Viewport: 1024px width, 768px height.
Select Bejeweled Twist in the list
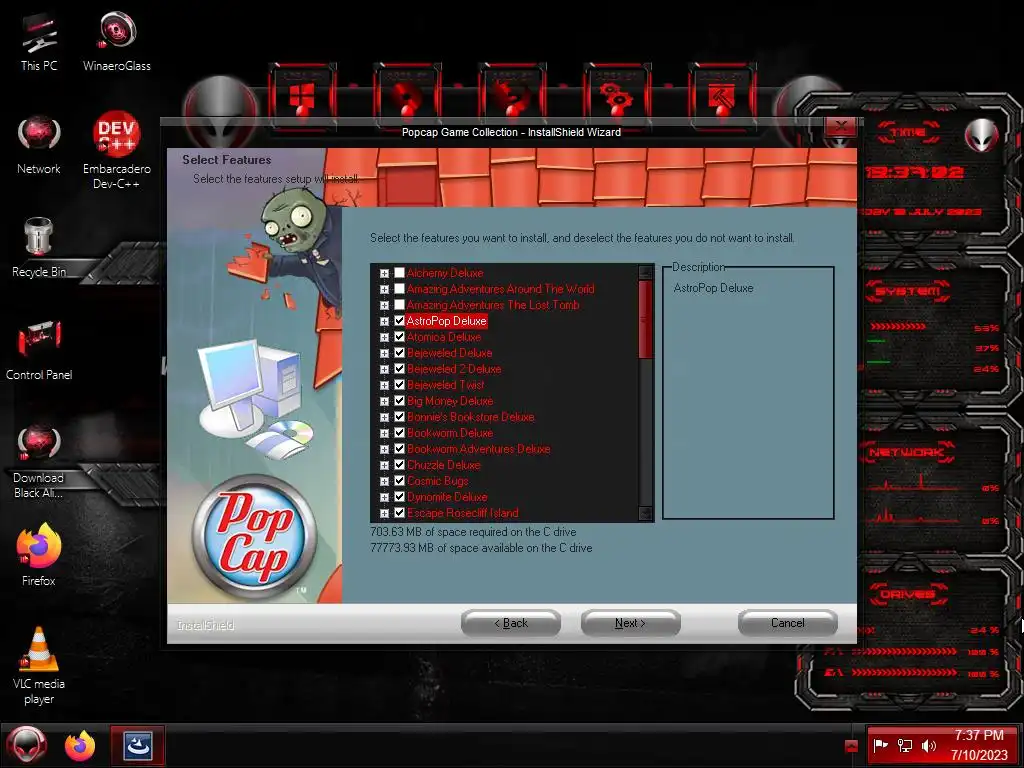pyautogui.click(x=445, y=385)
